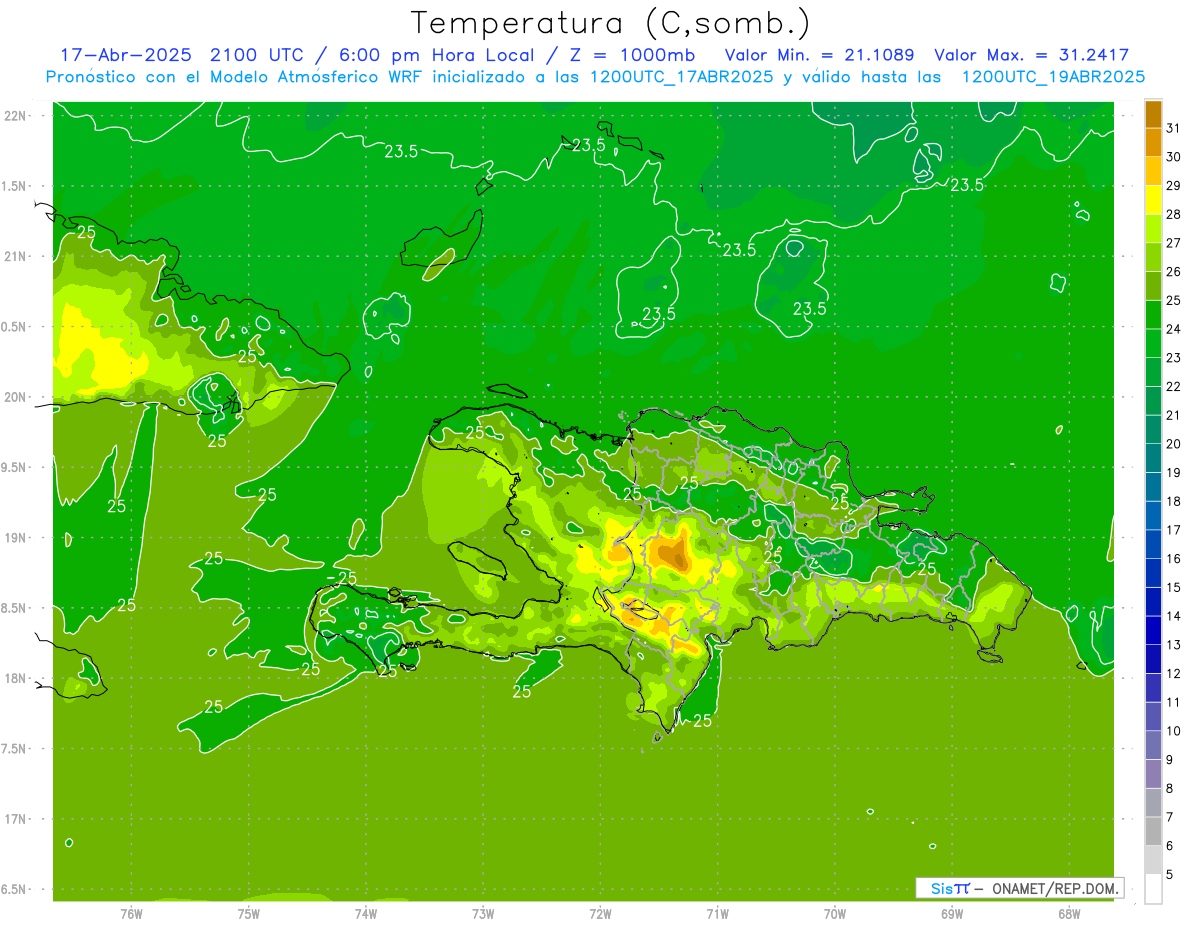
Task: Click the '5' label on the color scale
Action: [1170, 875]
